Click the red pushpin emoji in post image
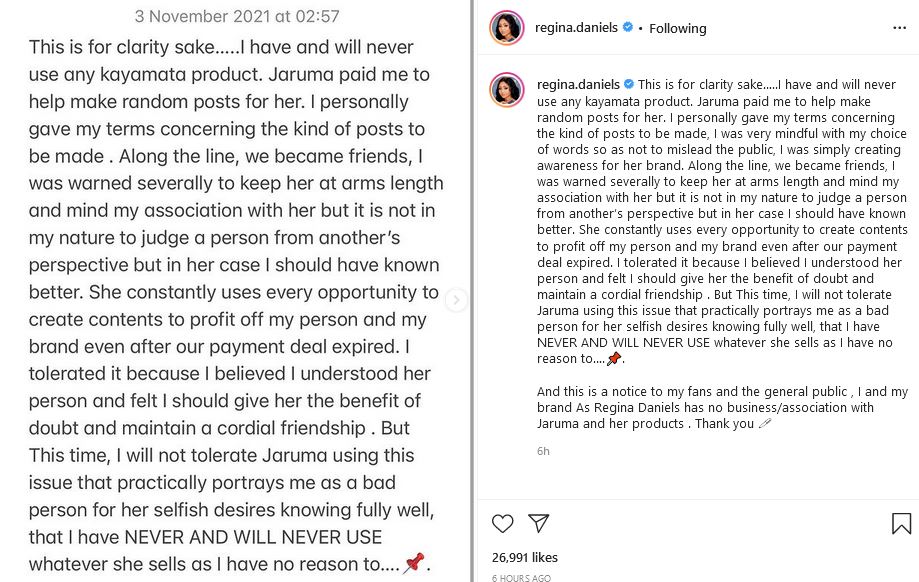 click(x=414, y=563)
